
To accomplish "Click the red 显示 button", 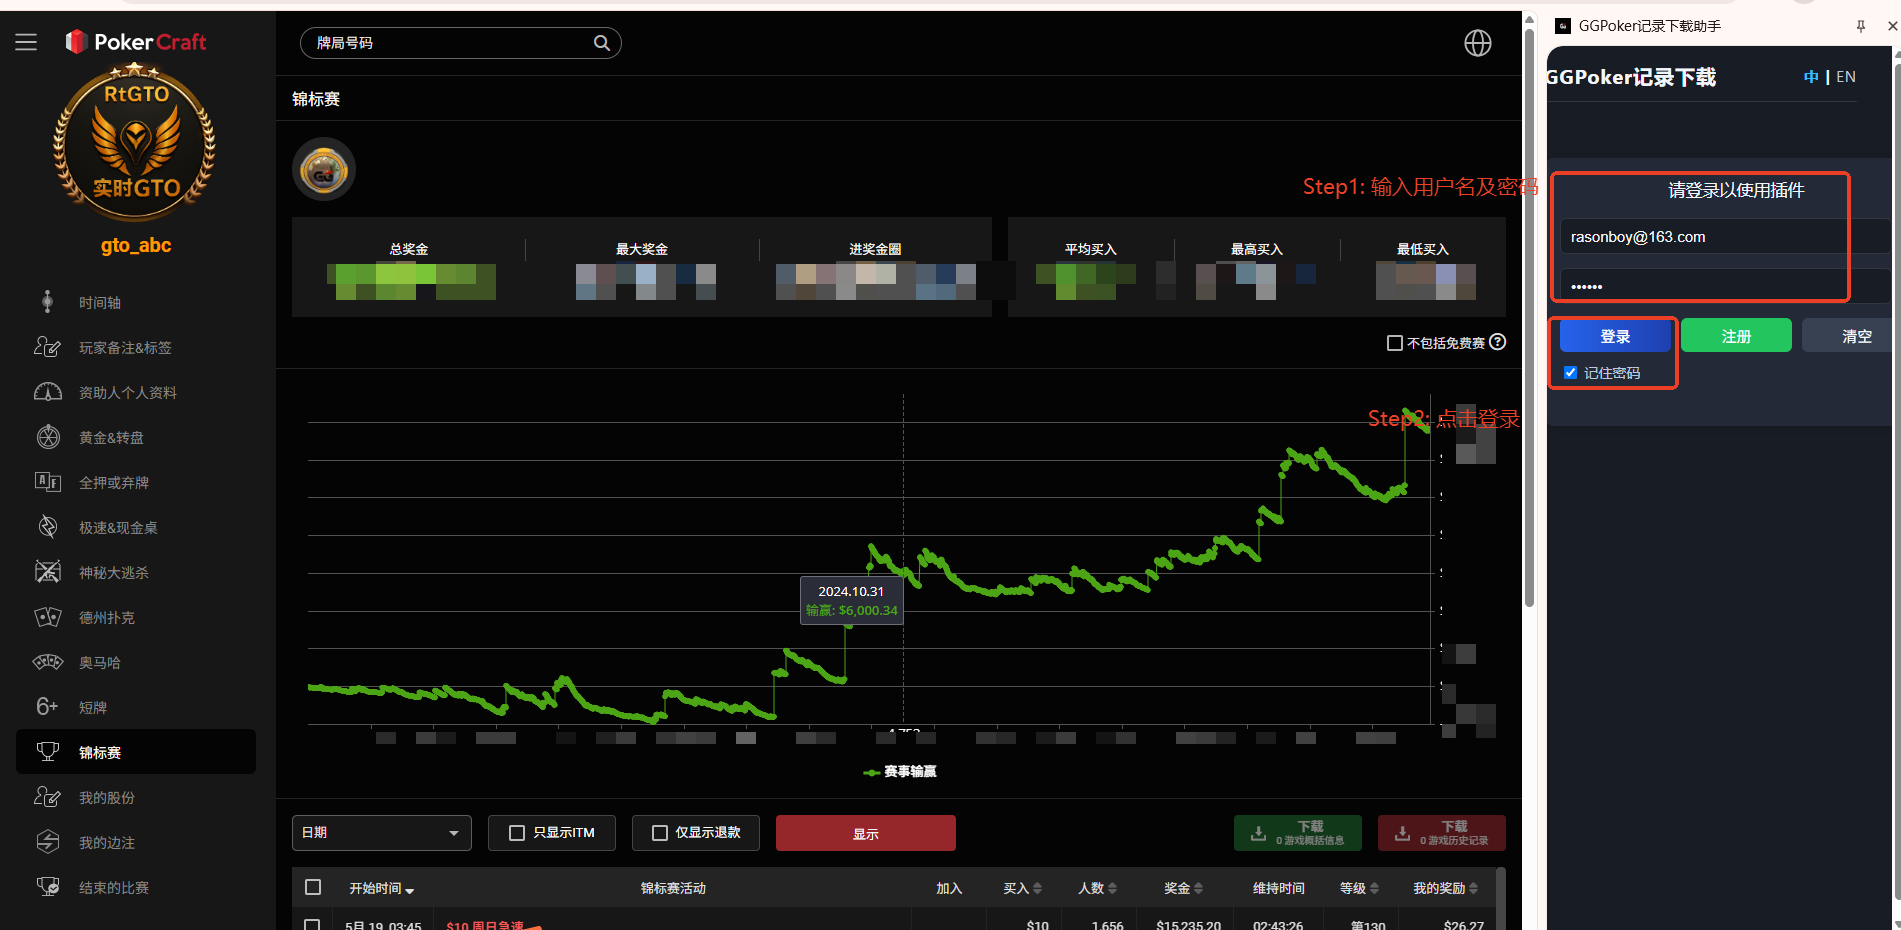I will (x=865, y=833).
